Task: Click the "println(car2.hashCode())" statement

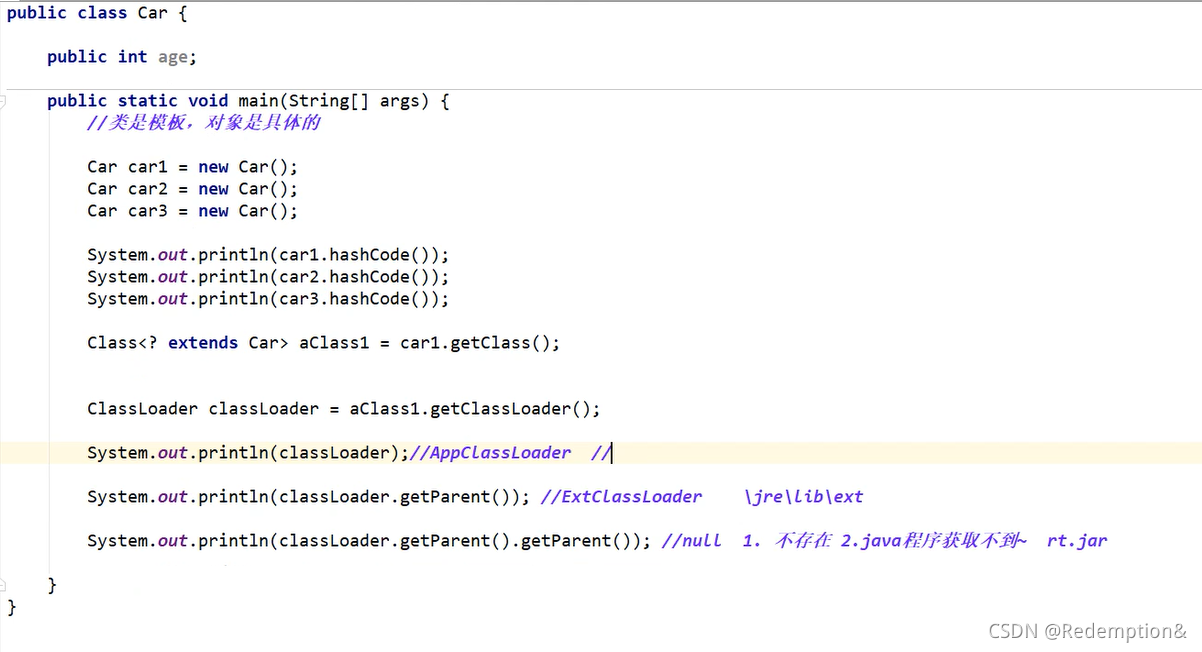Action: coord(268,277)
